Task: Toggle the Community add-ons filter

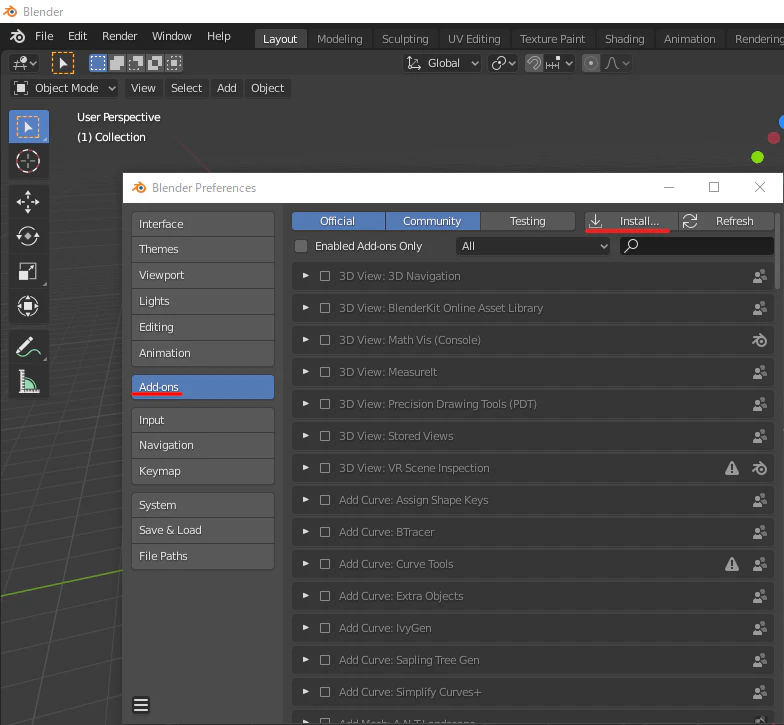Action: 432,221
